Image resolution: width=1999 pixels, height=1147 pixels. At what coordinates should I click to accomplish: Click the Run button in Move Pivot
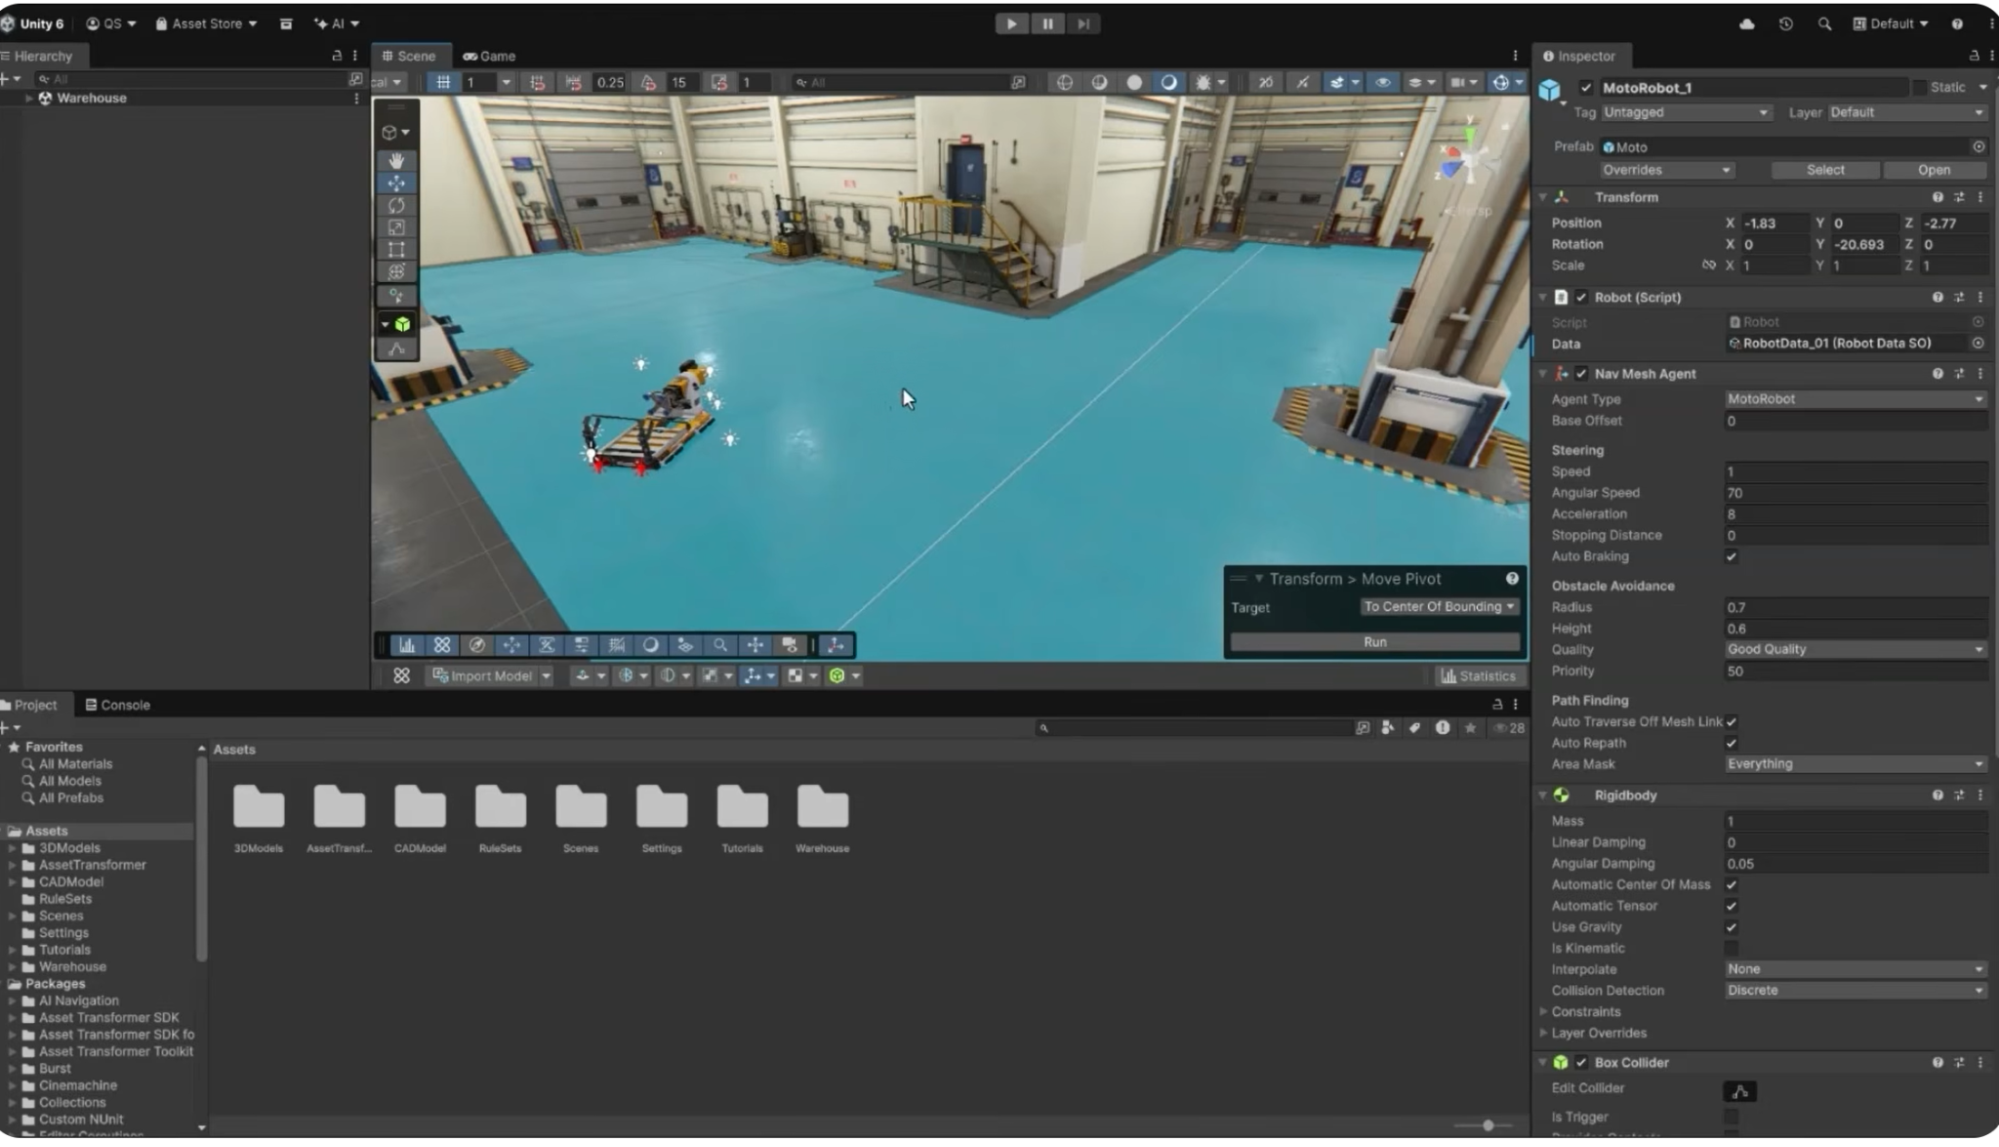pyautogui.click(x=1374, y=642)
